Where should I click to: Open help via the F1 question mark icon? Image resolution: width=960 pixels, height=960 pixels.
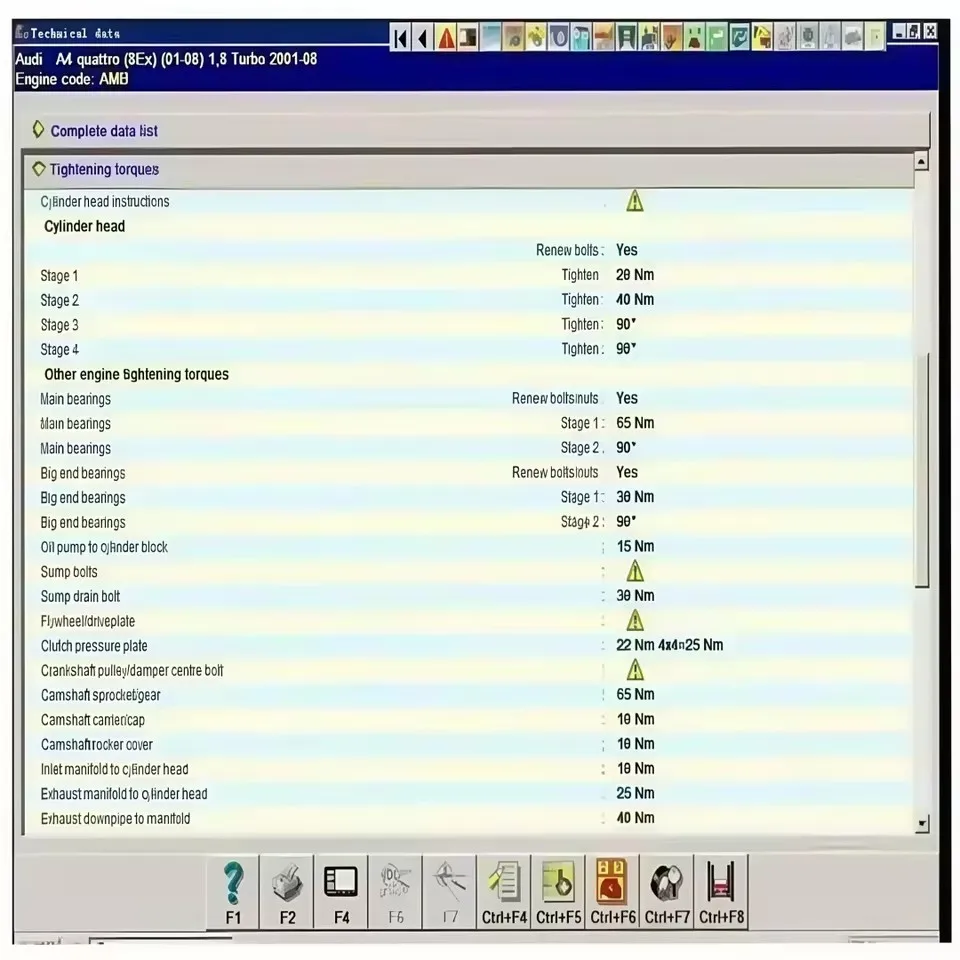[234, 890]
